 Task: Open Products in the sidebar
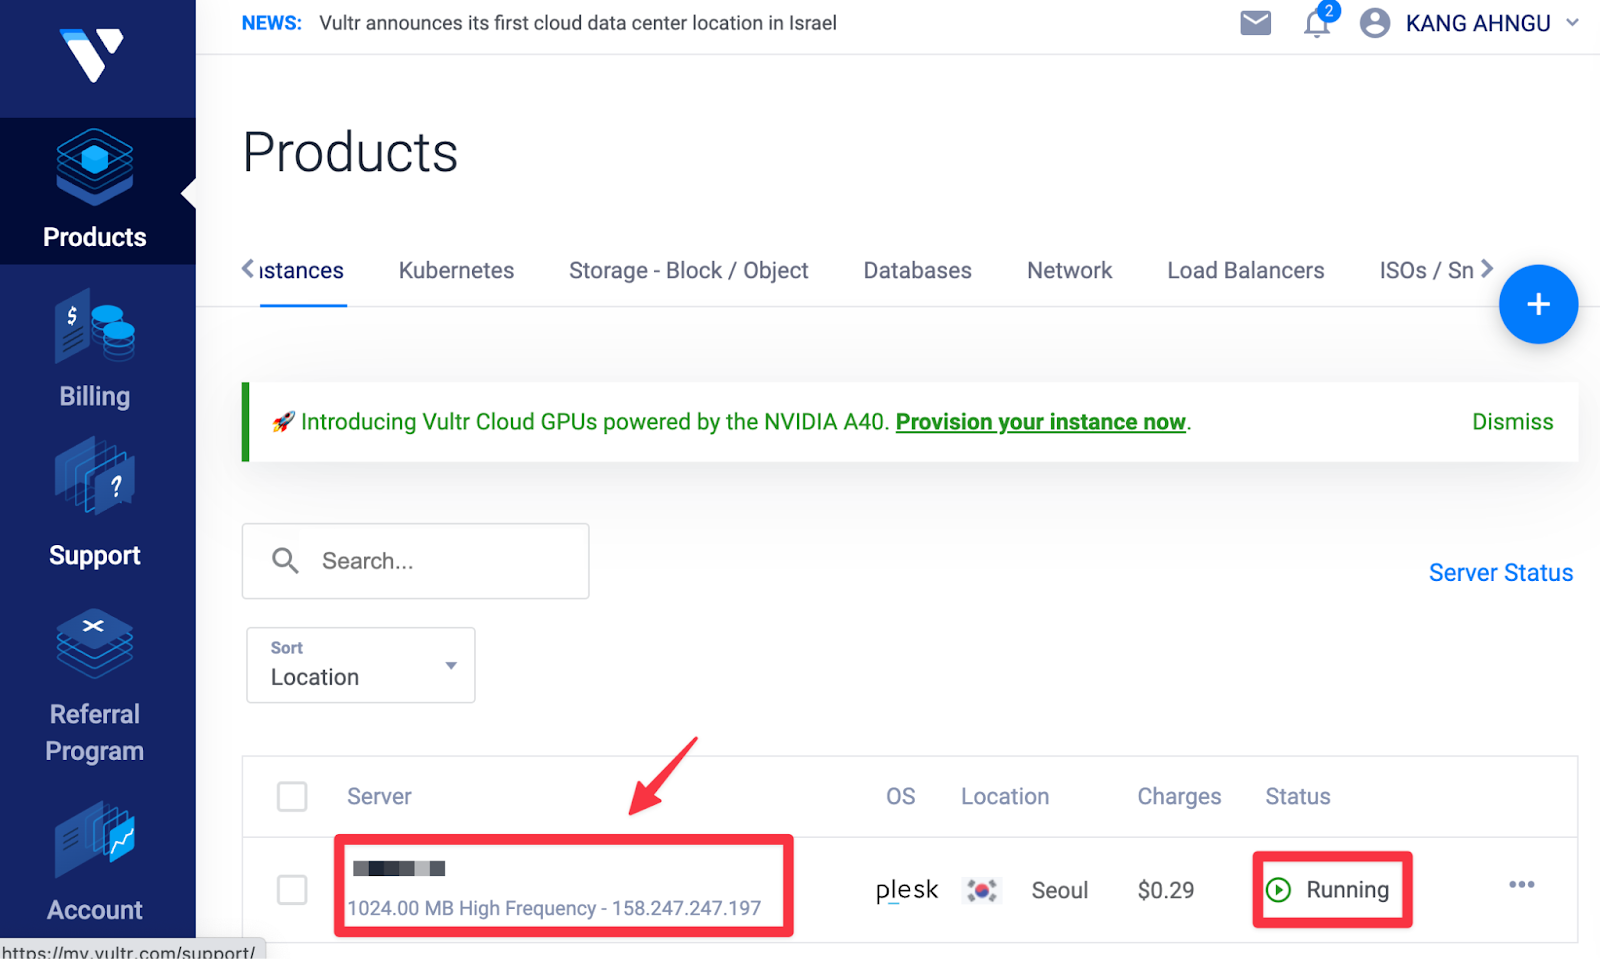click(95, 191)
